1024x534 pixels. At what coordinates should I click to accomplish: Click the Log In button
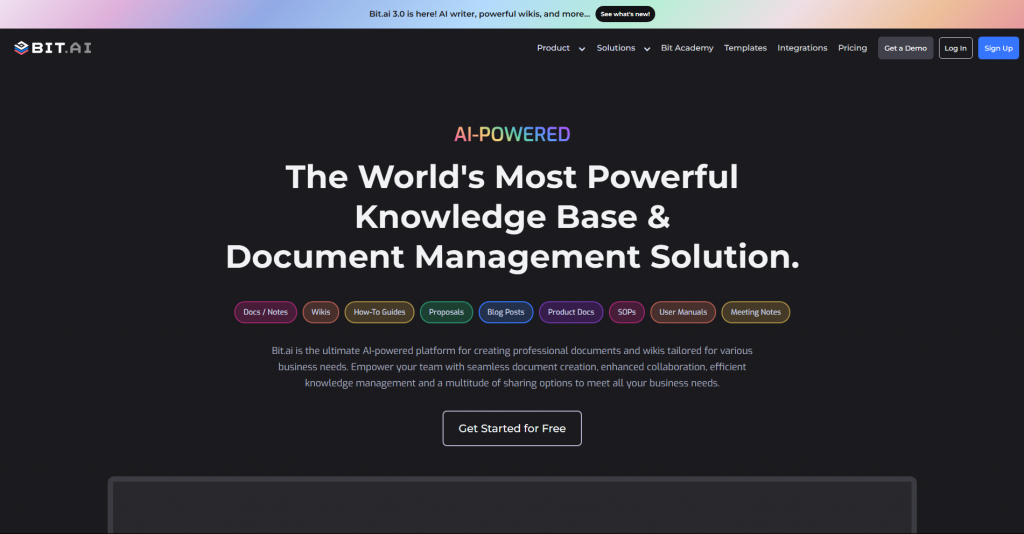pyautogui.click(x=955, y=48)
